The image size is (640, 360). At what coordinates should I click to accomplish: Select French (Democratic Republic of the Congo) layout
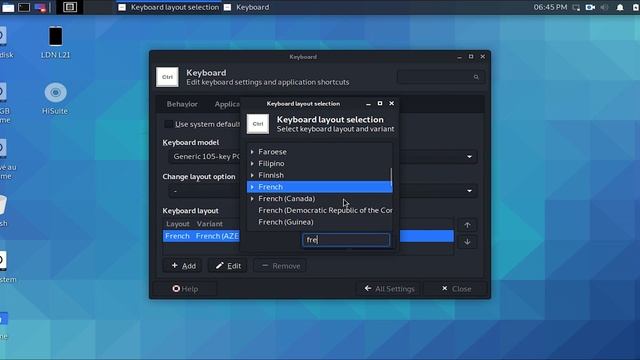[320, 210]
